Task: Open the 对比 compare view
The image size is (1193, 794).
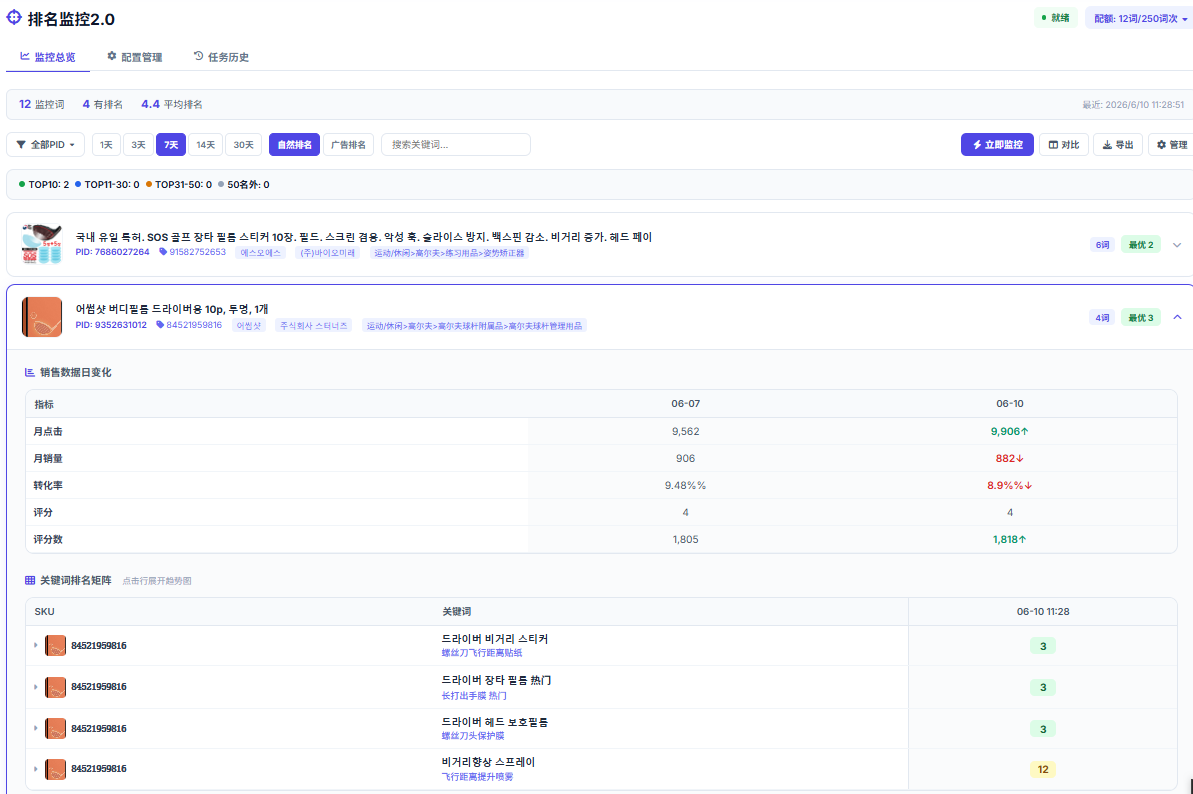Action: tap(1064, 145)
